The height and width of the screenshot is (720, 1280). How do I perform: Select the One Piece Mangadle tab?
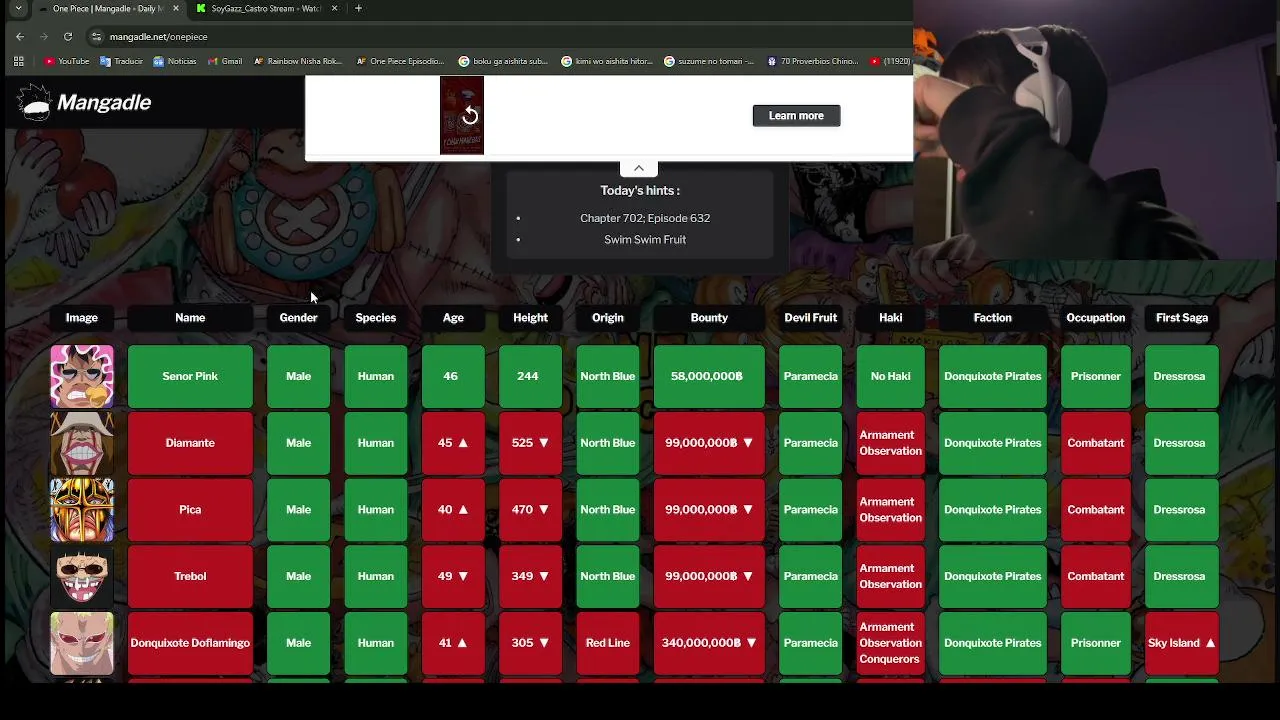pyautogui.click(x=108, y=8)
